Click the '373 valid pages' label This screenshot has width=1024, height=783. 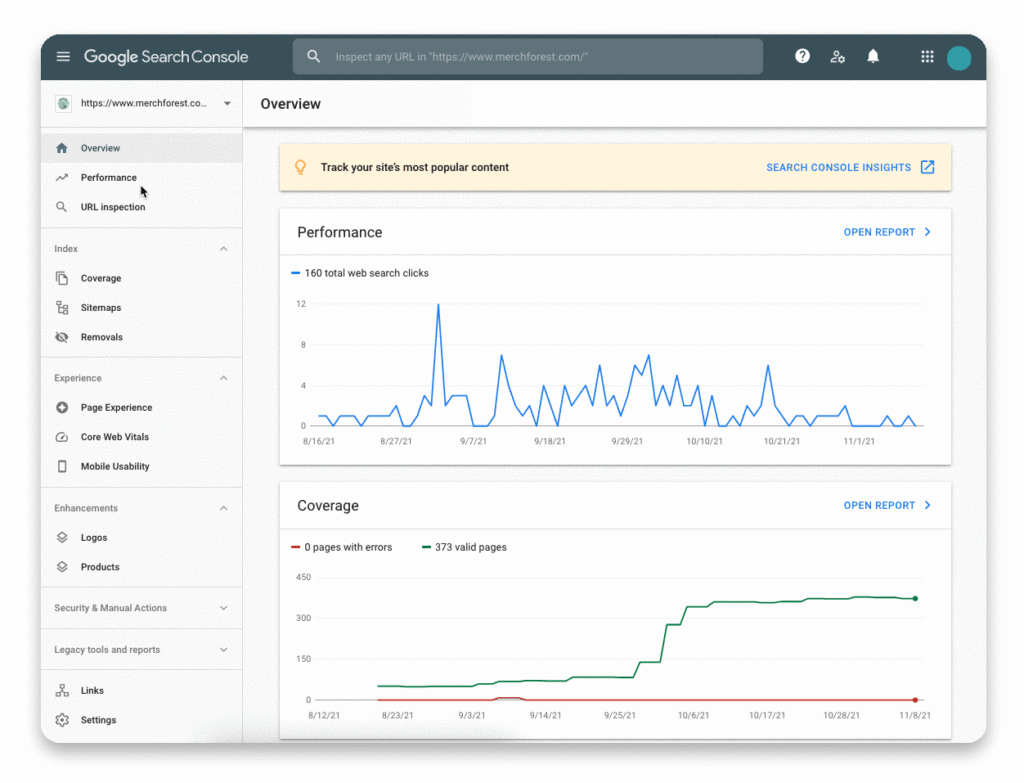pyautogui.click(x=471, y=547)
